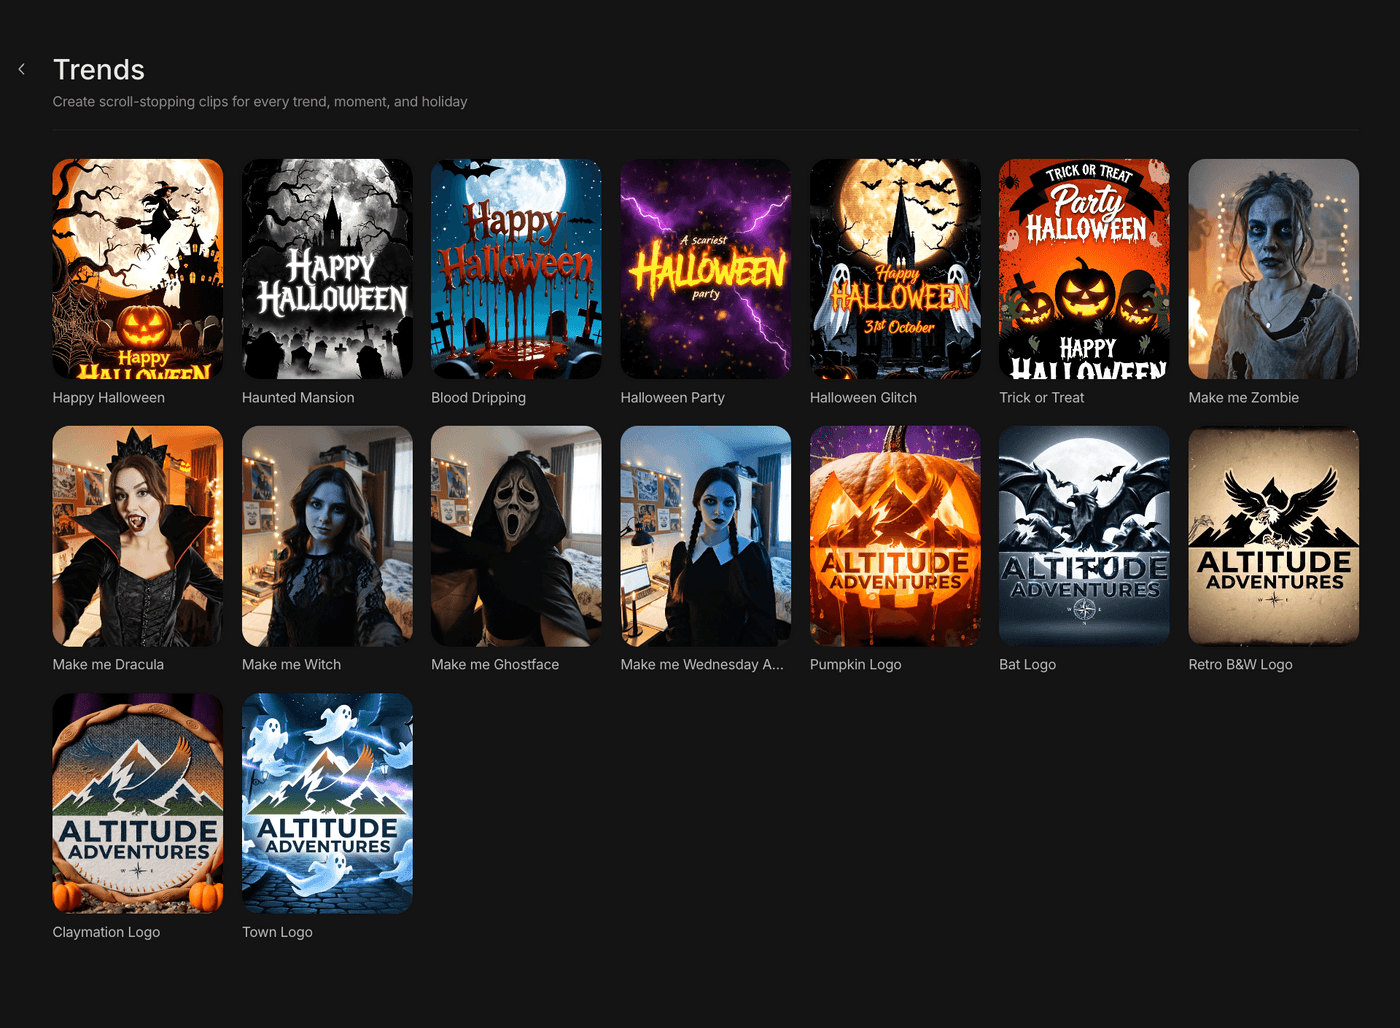Viewport: 1400px width, 1028px height.
Task: Pick the Trick or Treat template
Action: pos(1084,269)
